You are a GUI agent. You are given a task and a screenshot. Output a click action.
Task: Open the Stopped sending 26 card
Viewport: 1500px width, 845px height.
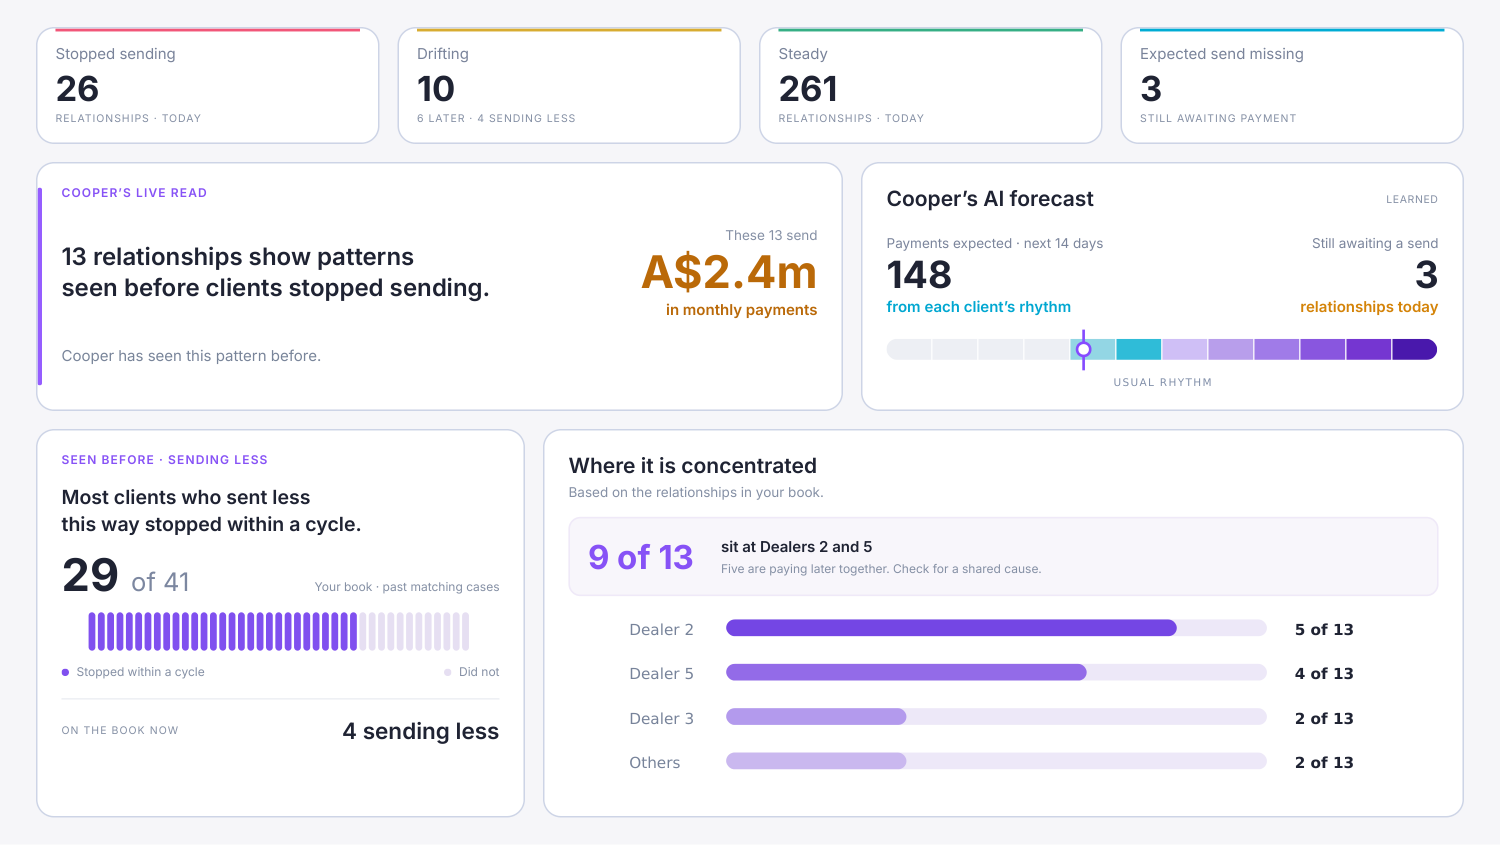(x=208, y=86)
